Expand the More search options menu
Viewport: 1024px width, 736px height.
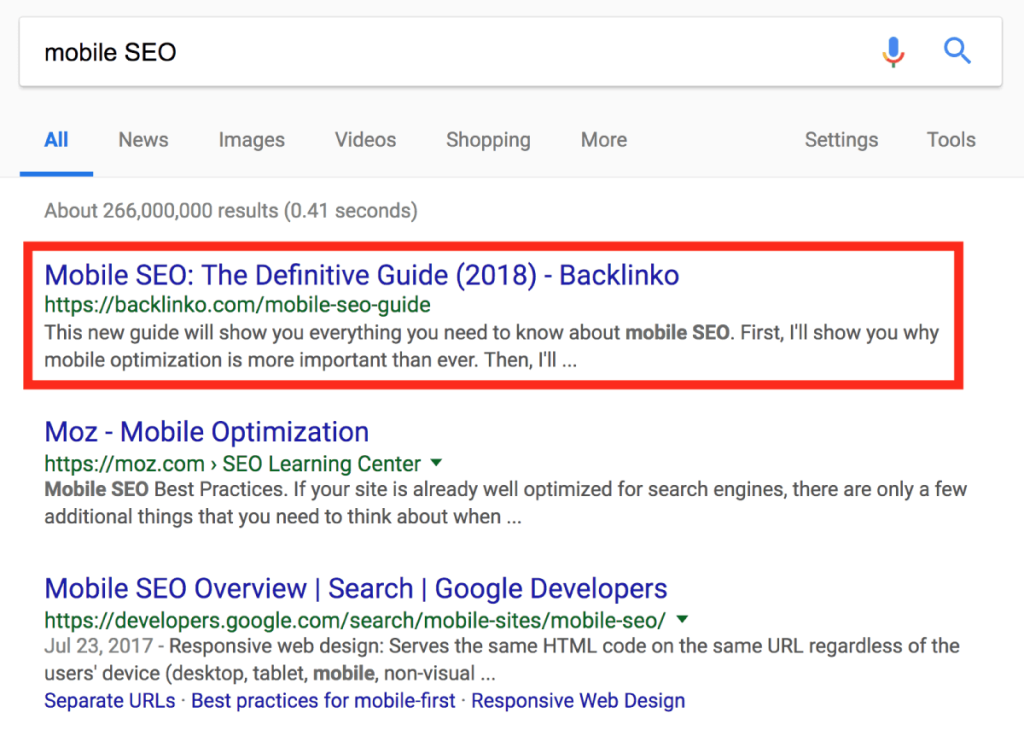(603, 140)
